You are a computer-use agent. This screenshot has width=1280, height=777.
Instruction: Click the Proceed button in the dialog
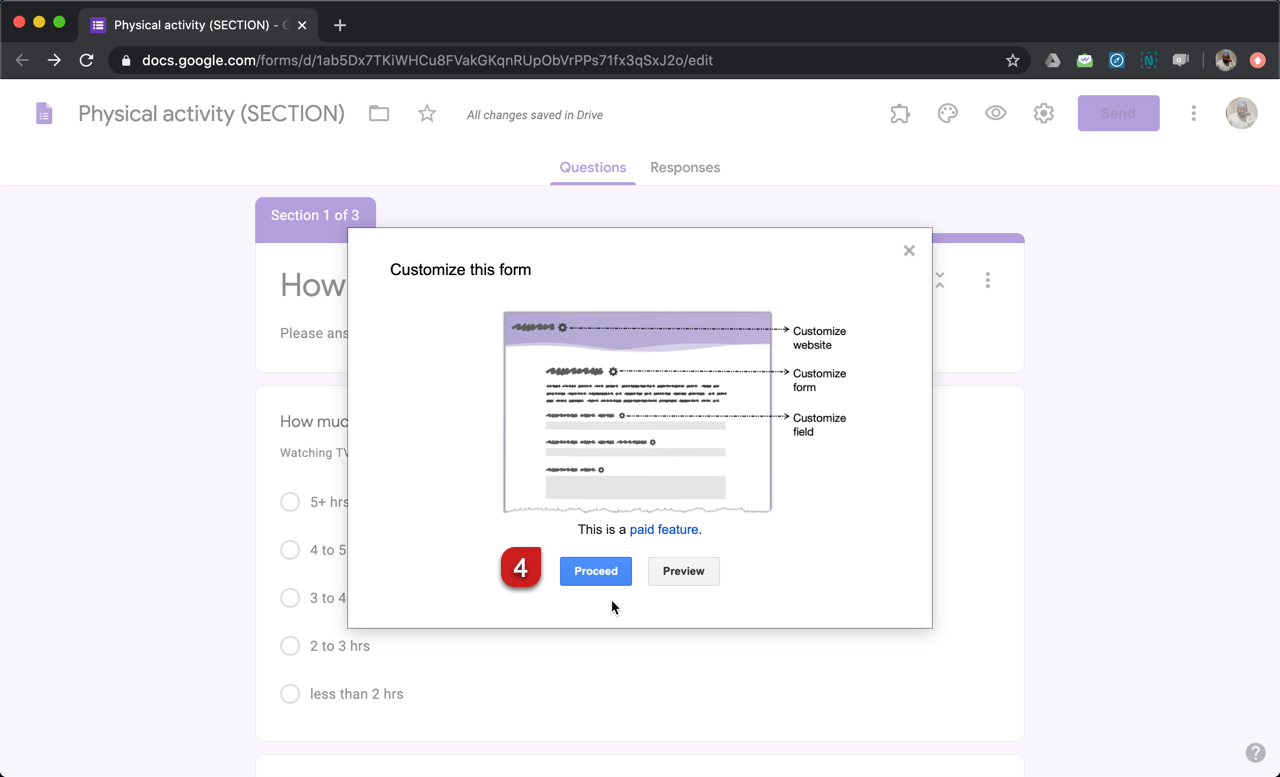595,571
